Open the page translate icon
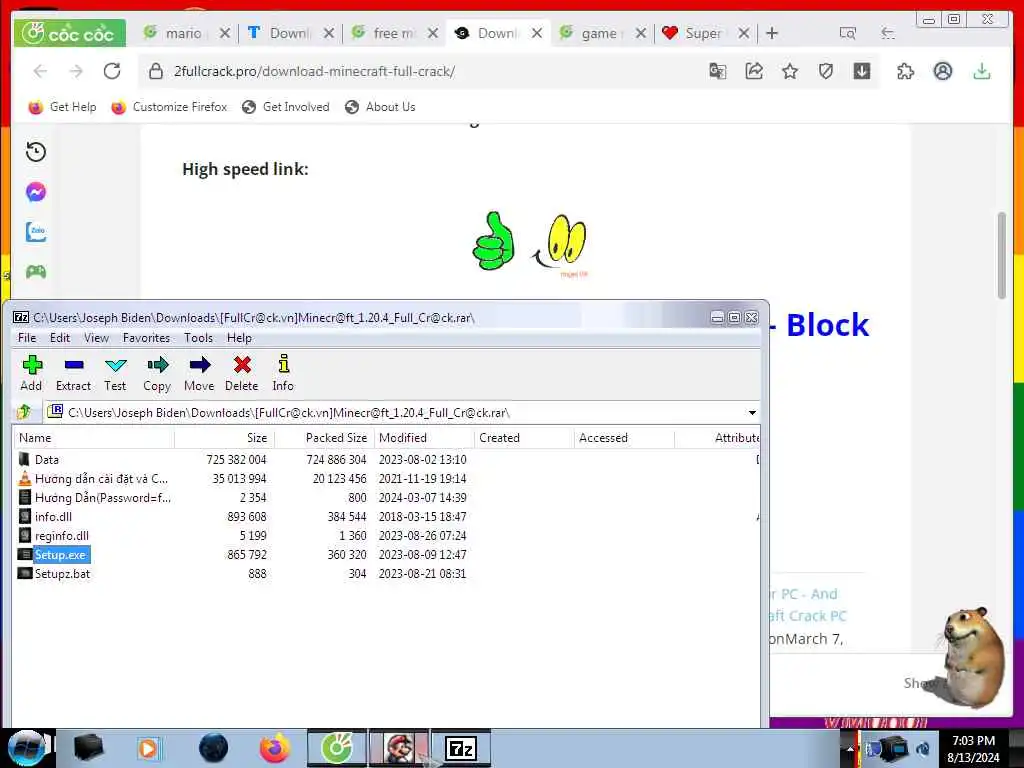This screenshot has width=1024, height=768. [718, 71]
